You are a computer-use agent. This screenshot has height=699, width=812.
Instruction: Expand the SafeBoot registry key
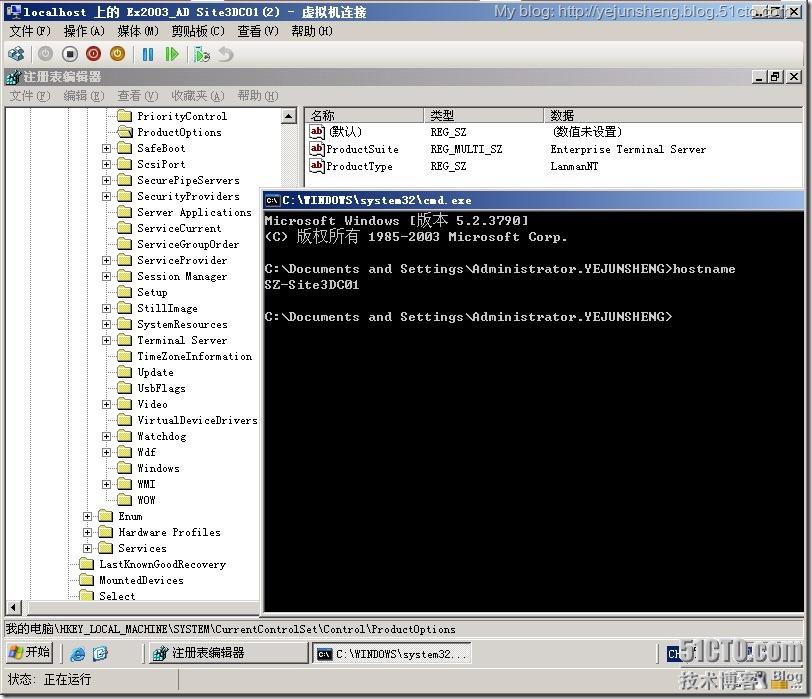[106, 149]
